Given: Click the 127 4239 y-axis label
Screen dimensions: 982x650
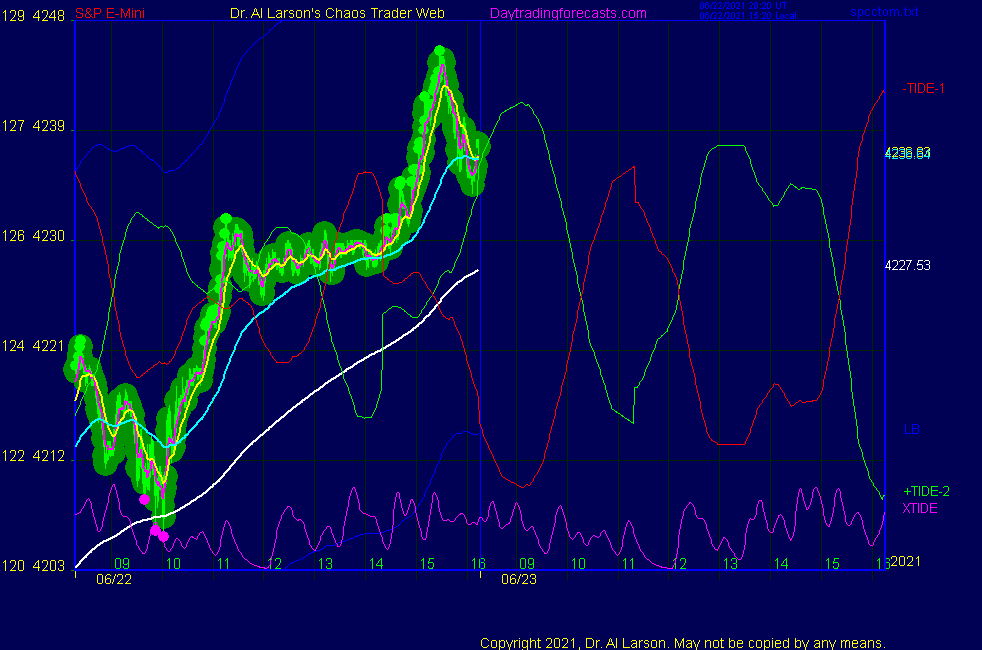Looking at the screenshot, I should tap(33, 126).
